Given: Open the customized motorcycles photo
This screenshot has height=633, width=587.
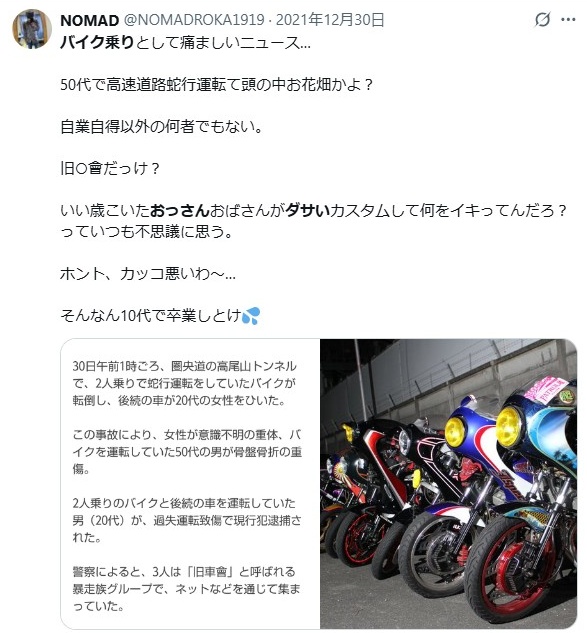Looking at the screenshot, I should click(x=448, y=484).
